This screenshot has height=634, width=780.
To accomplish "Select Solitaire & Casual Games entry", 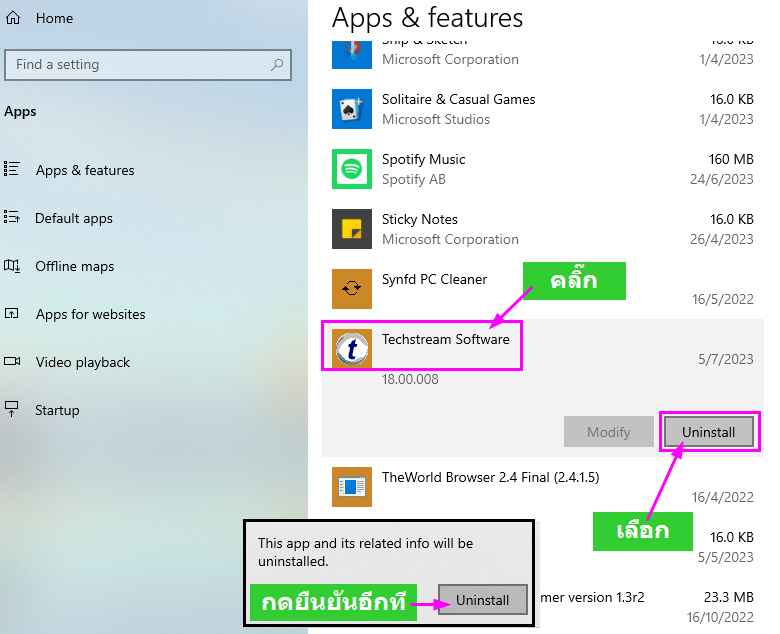I will 543,109.
